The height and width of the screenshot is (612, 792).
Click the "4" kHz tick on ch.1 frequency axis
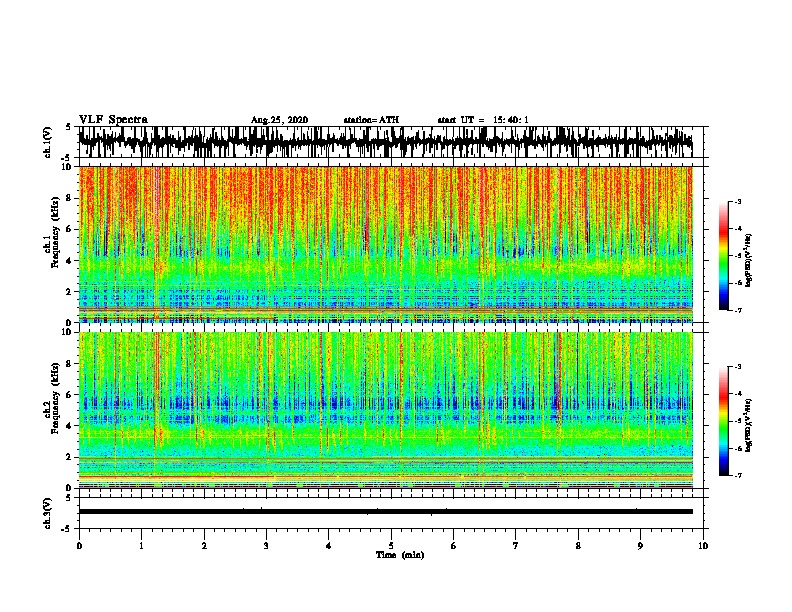click(x=70, y=261)
